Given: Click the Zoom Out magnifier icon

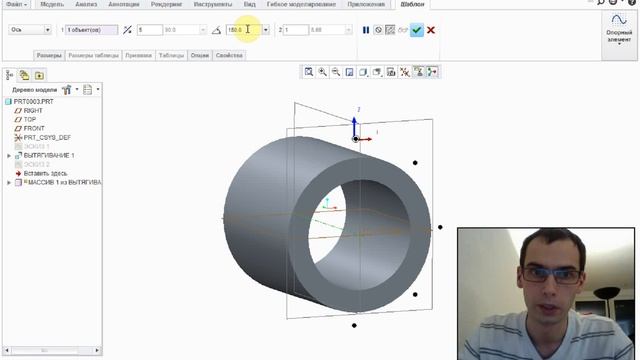Looking at the screenshot, I should [x=336, y=72].
